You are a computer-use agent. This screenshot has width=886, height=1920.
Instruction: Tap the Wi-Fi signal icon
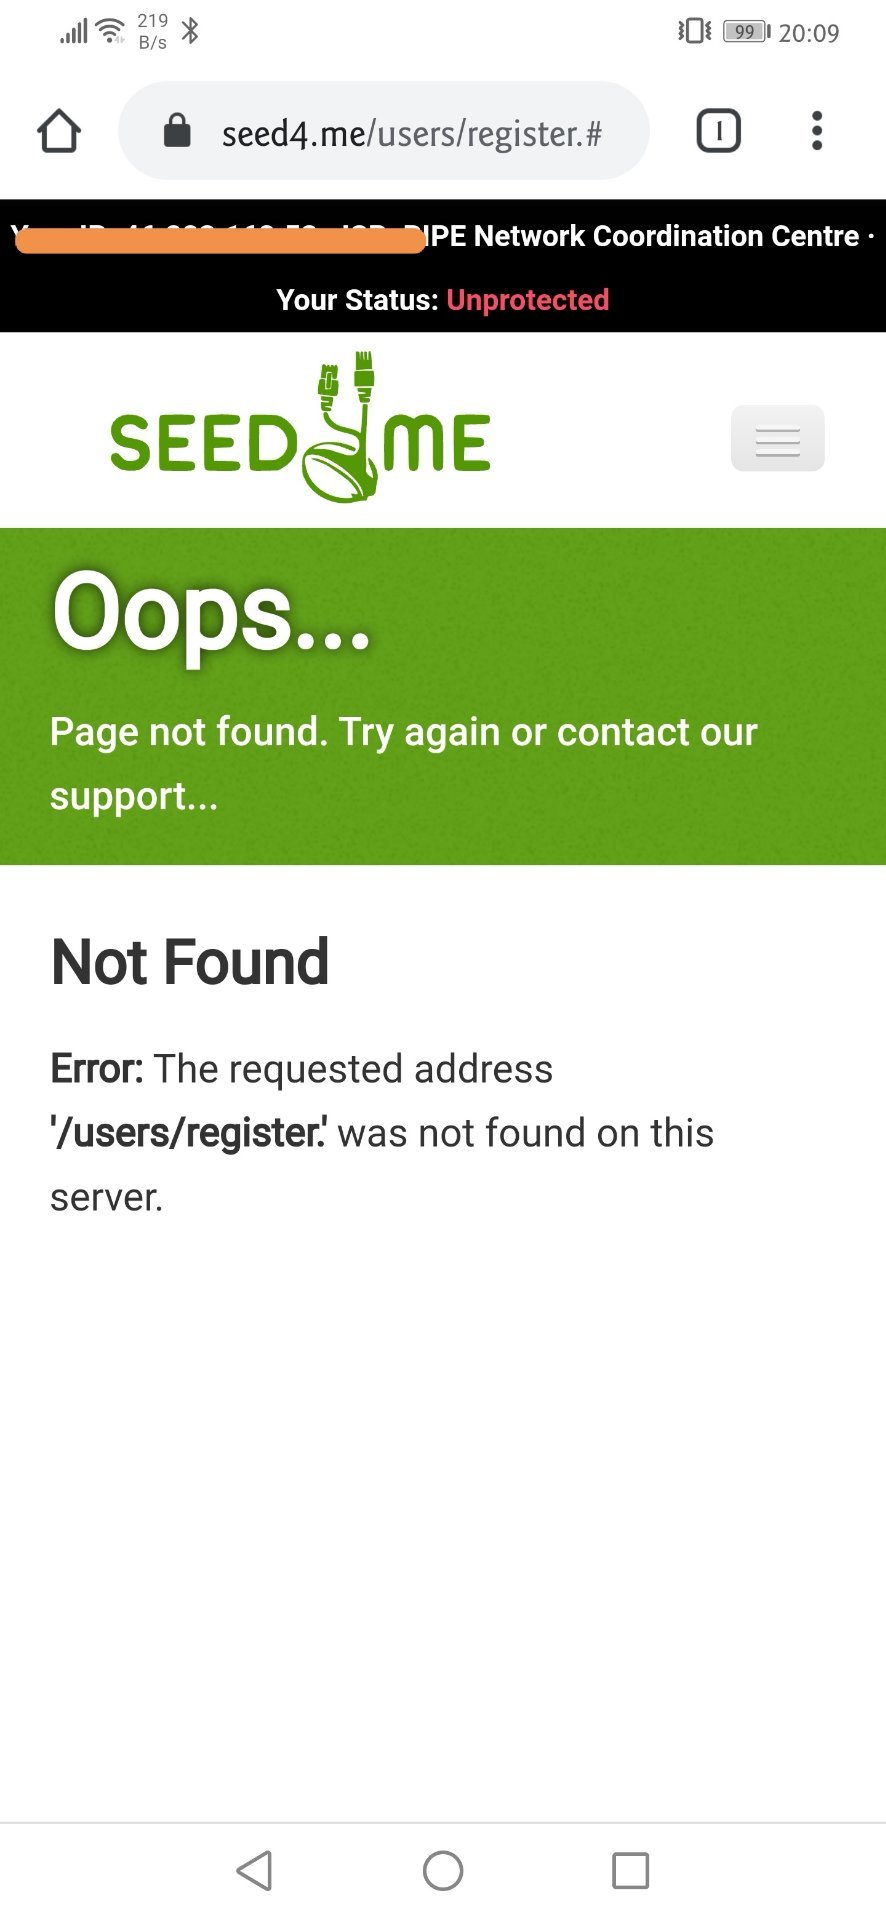110,31
